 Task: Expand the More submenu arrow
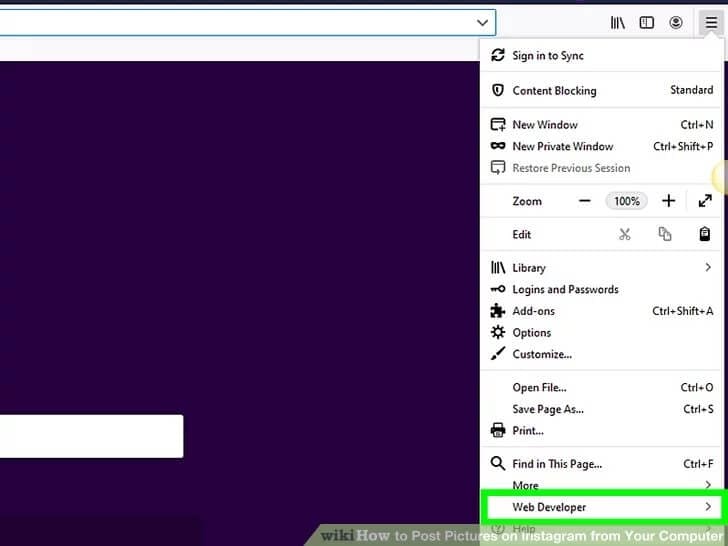pyautogui.click(x=708, y=485)
